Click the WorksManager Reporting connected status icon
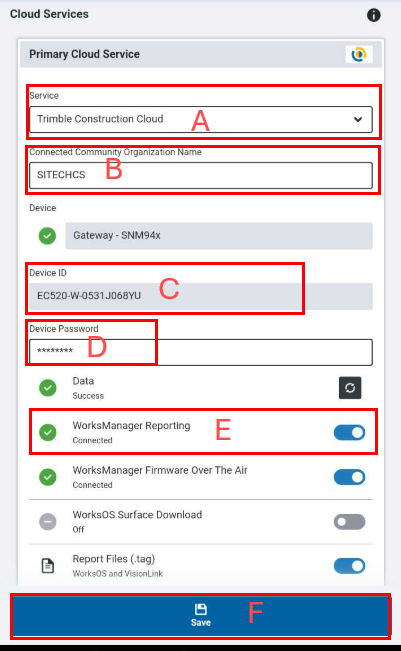Screen dimensions: 401x651 [x=48, y=432]
